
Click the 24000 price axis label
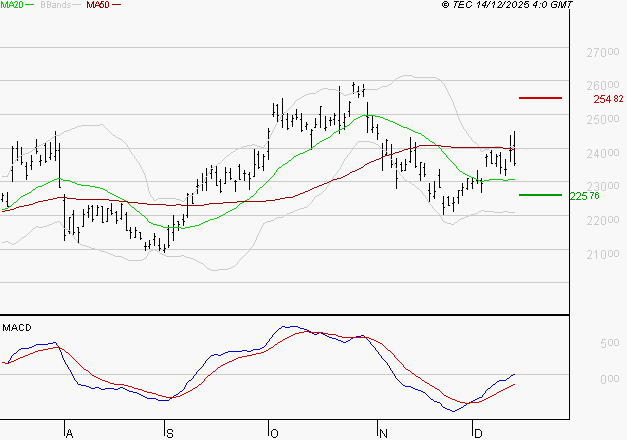click(x=603, y=153)
